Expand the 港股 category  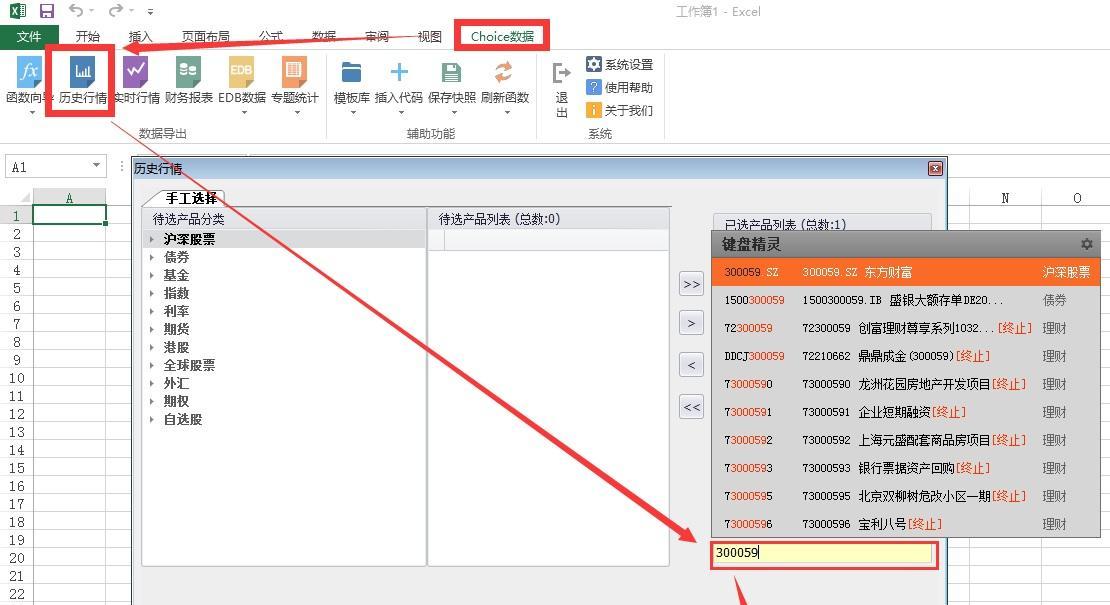click(151, 347)
